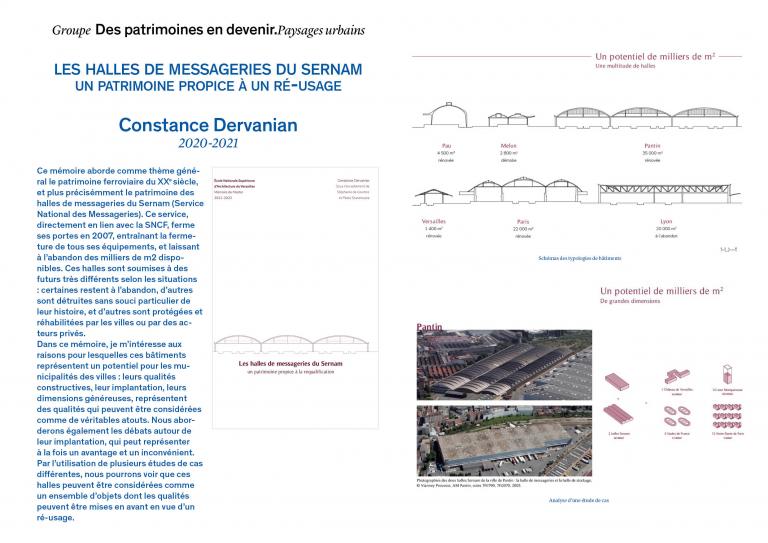Open the upper Pantin aerial photograph
Screen dimensions: 768x543
(504, 365)
